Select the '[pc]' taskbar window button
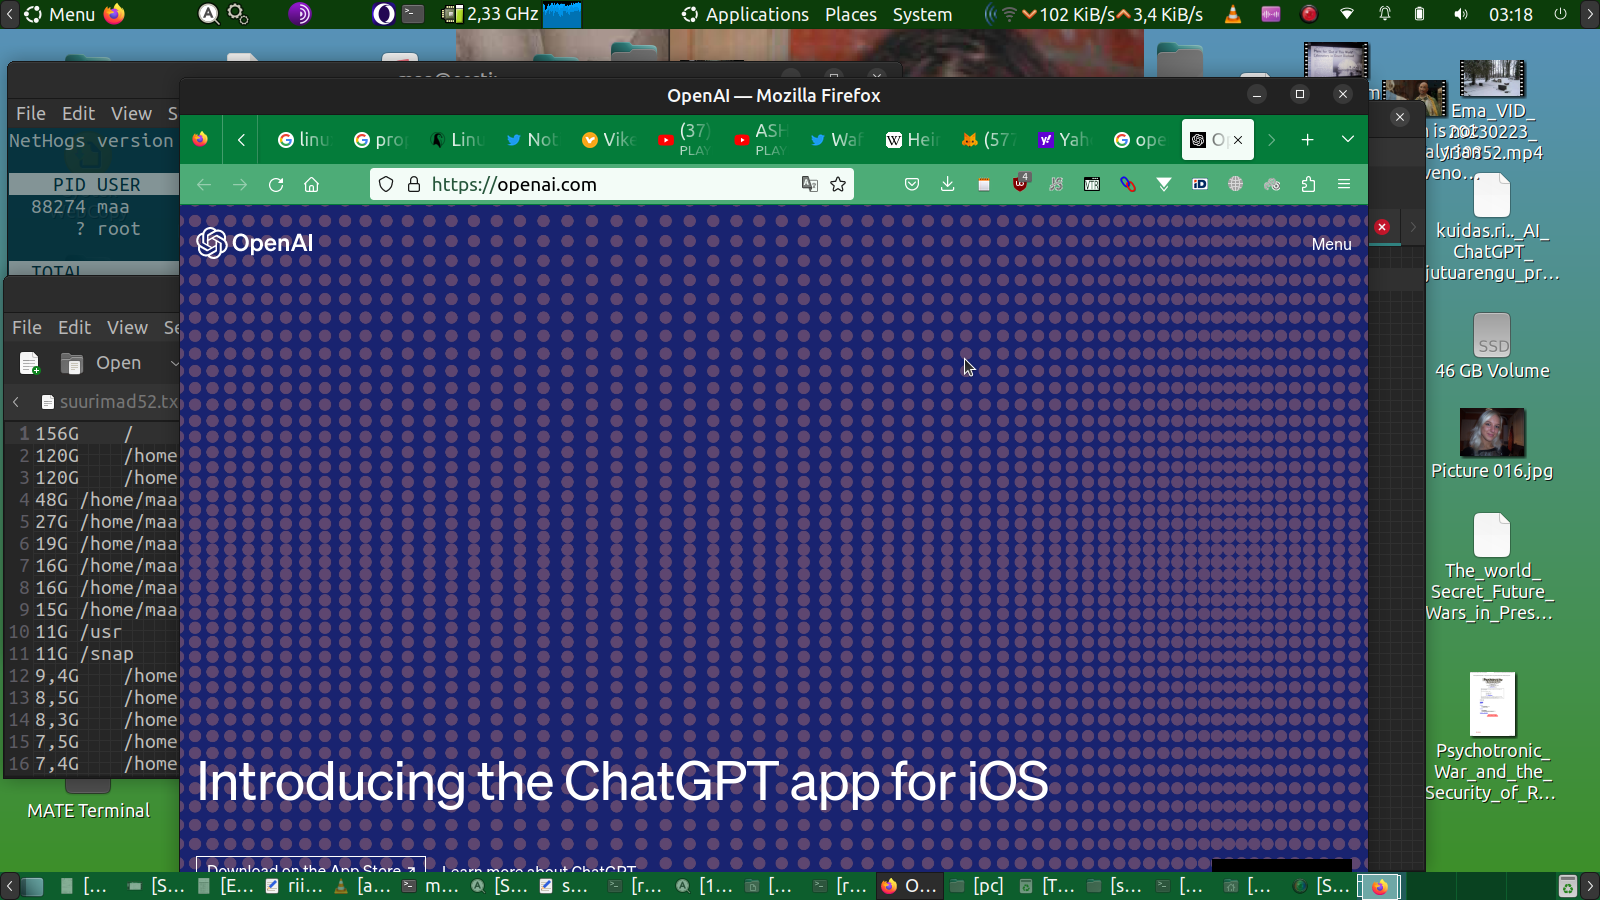 point(977,886)
